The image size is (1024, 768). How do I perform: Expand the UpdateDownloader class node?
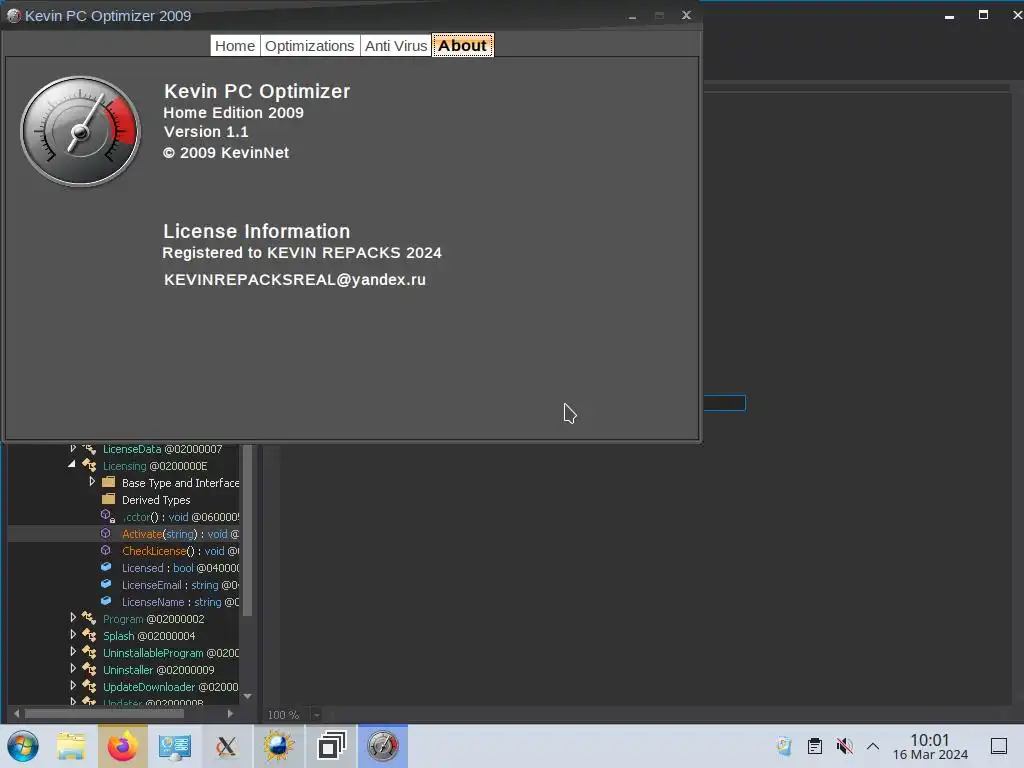click(73, 686)
